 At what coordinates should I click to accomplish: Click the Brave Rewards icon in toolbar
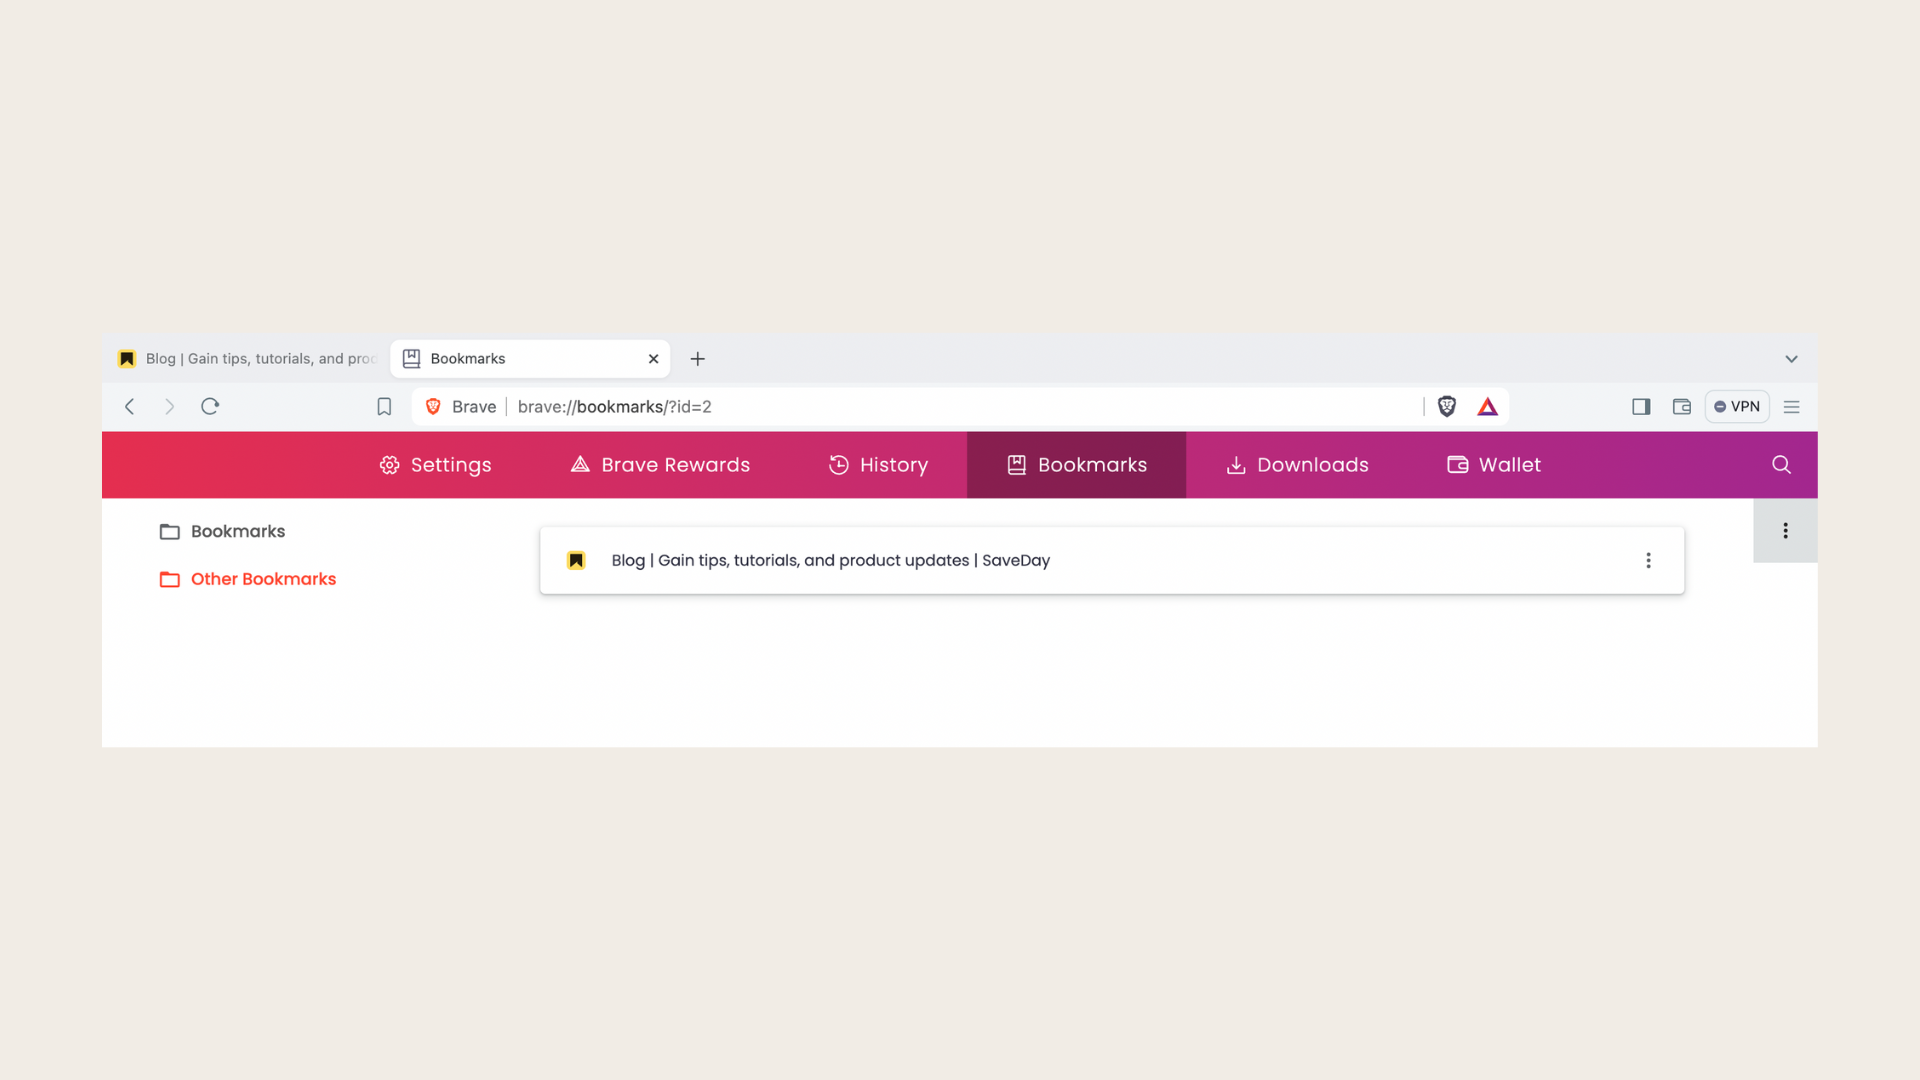click(x=1486, y=406)
